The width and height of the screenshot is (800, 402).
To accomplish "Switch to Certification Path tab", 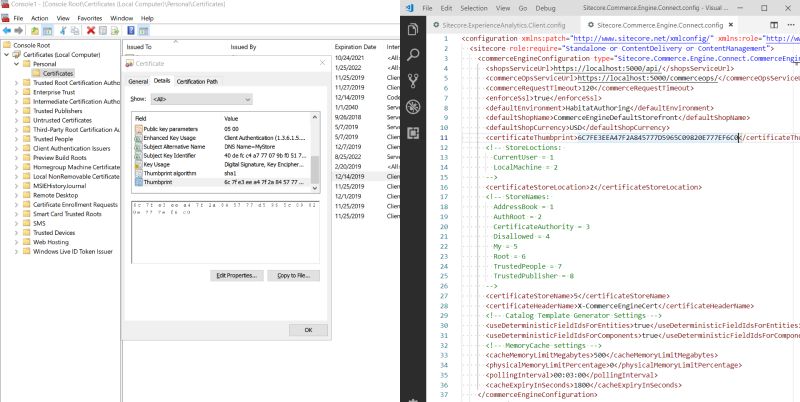I will (x=197, y=82).
